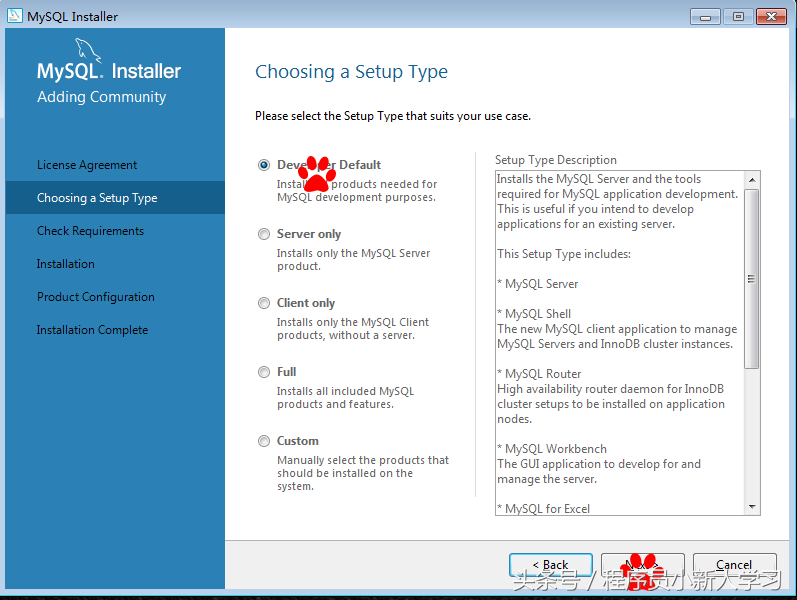Click the Next button
797x600 pixels.
click(x=642, y=565)
